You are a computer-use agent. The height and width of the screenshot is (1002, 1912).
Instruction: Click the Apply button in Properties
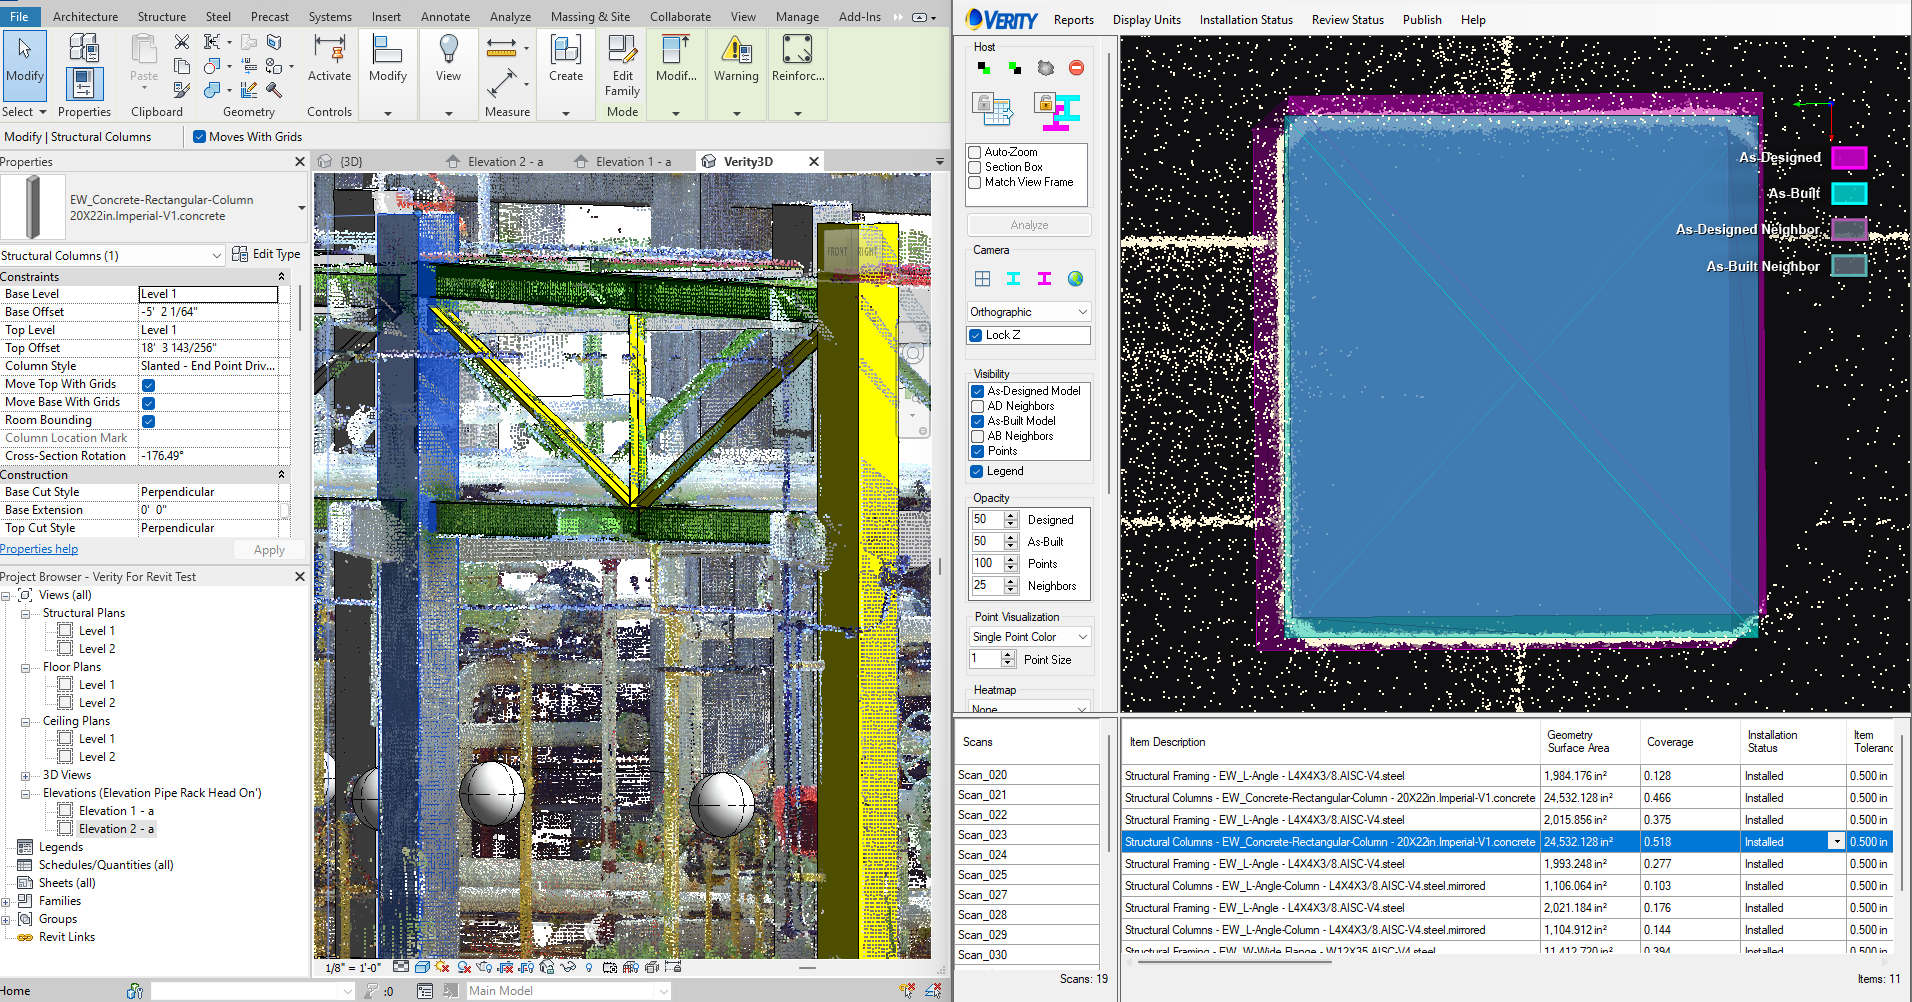[x=268, y=549]
